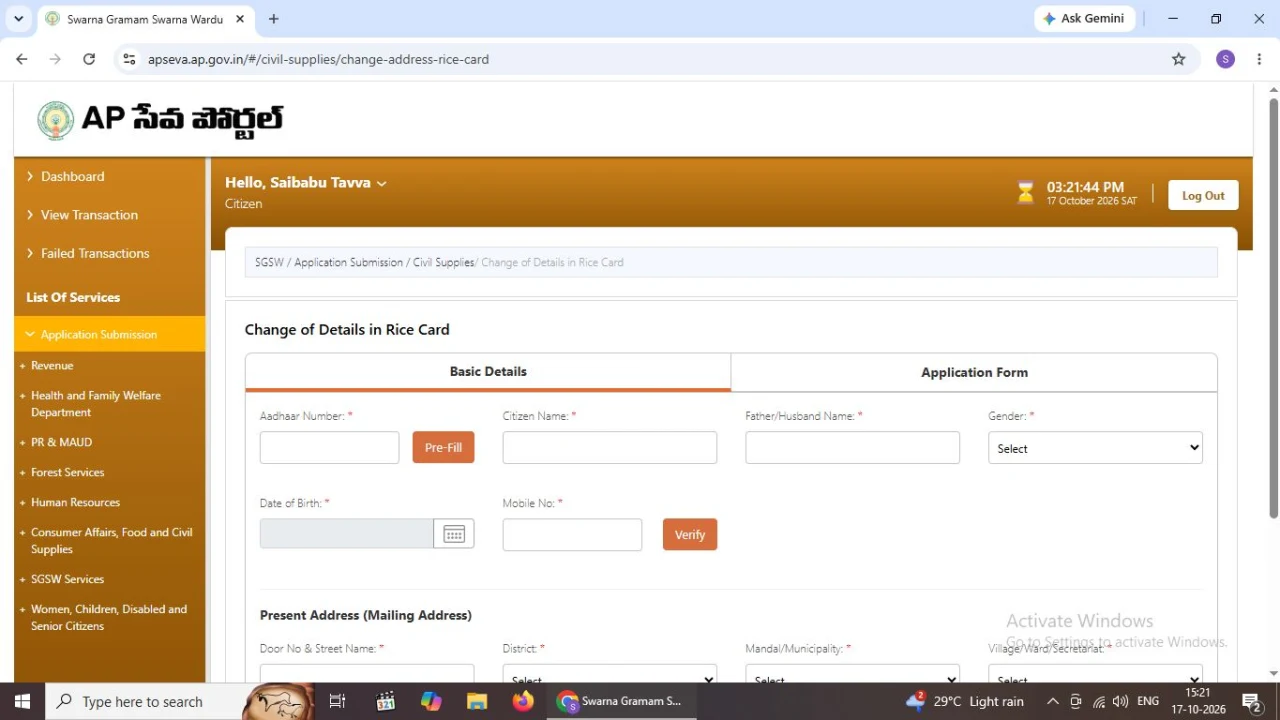This screenshot has width=1280, height=720.
Task: Open the tab search dropdown arrow
Action: (x=18, y=19)
